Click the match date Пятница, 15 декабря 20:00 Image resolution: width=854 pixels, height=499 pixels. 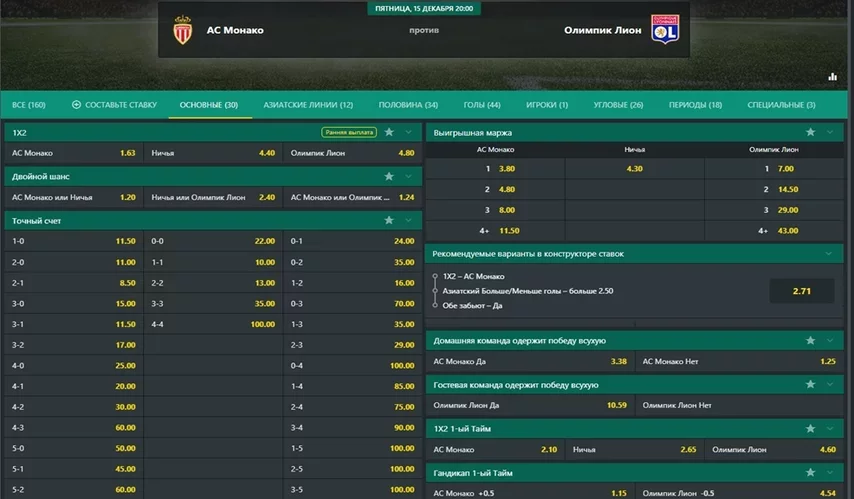(424, 8)
